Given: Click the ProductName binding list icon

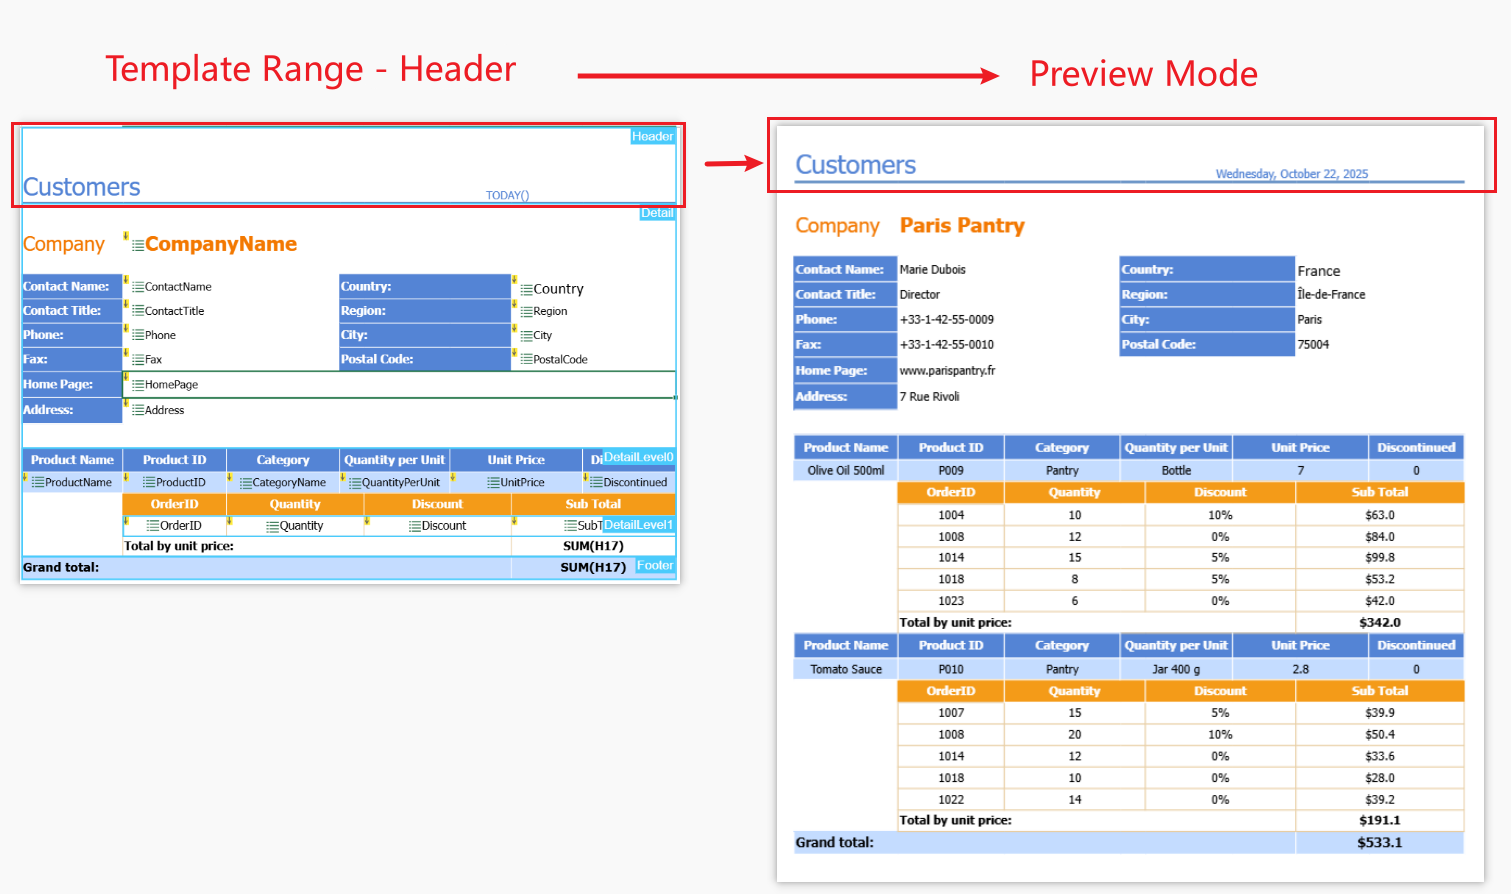Looking at the screenshot, I should point(38,483).
